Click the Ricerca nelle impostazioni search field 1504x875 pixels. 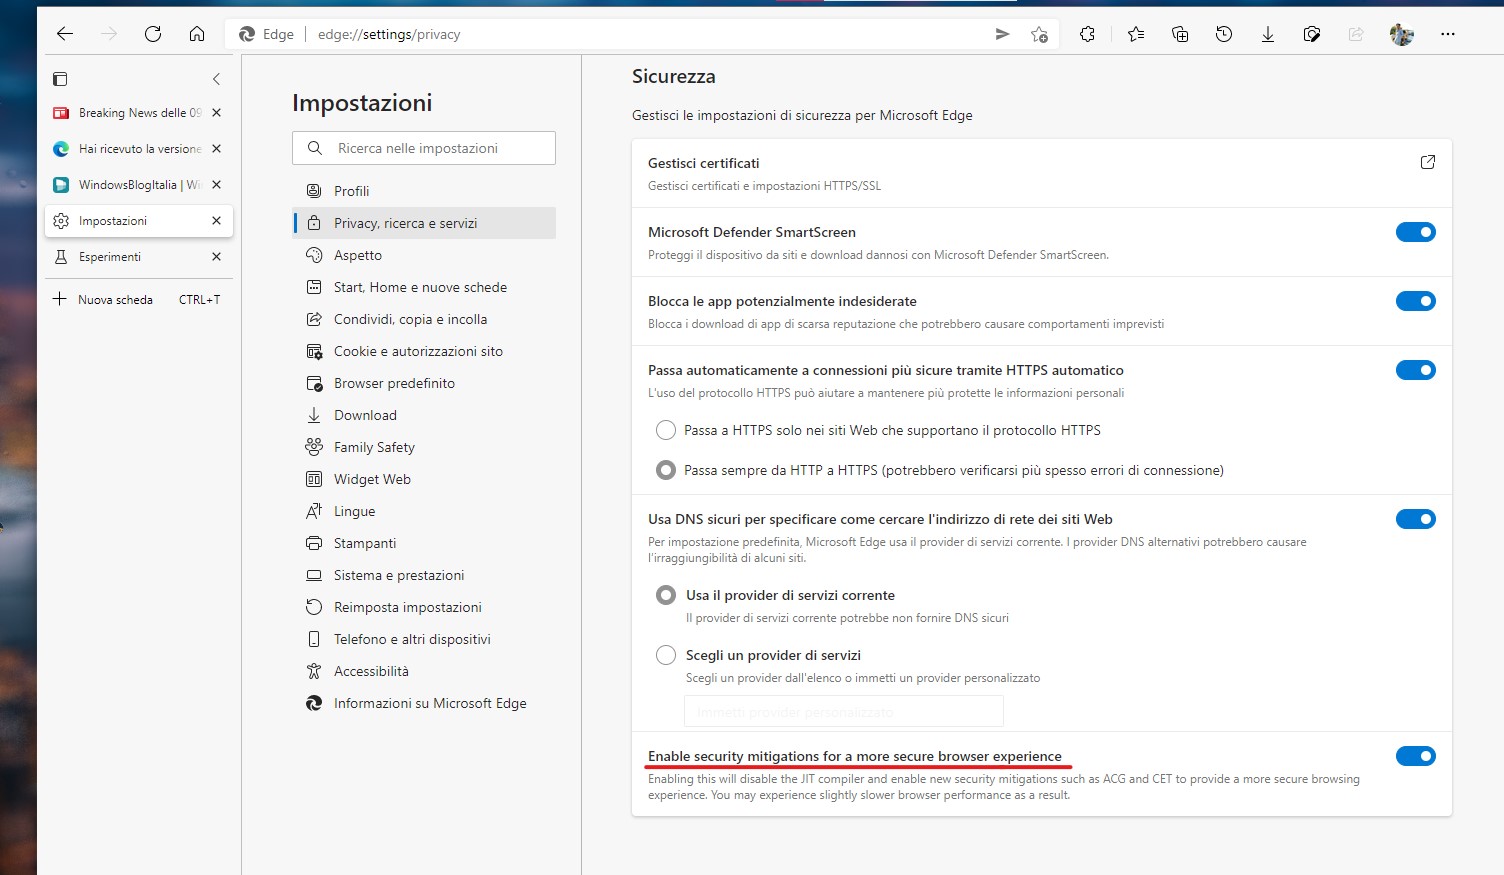[424, 148]
